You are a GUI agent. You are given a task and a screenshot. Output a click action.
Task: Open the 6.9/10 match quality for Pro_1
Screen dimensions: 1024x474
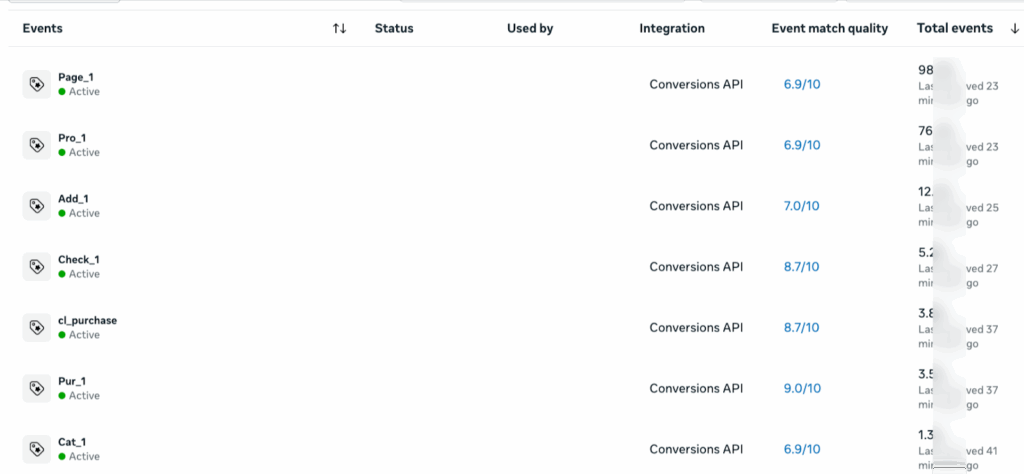point(801,145)
